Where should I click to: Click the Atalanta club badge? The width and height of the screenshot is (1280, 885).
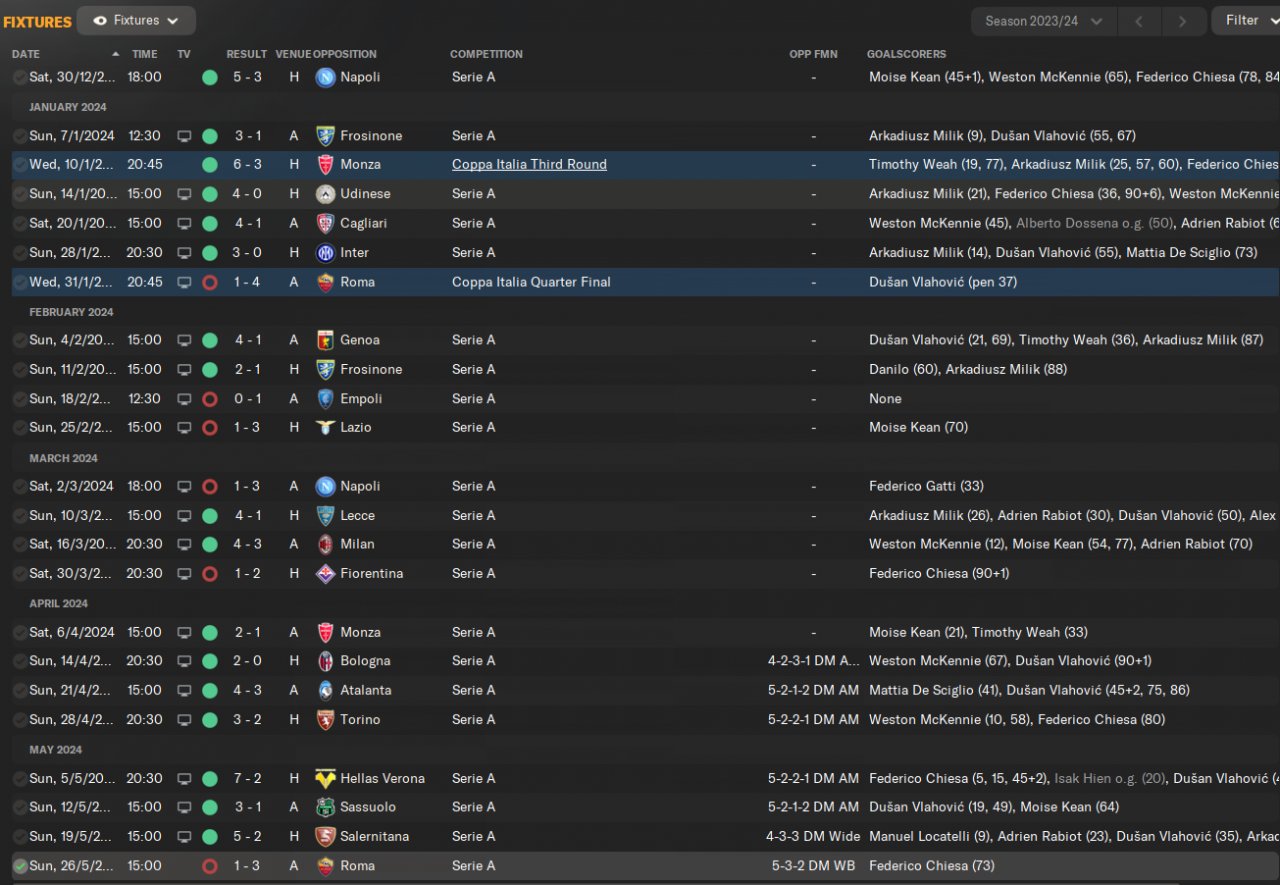325,691
